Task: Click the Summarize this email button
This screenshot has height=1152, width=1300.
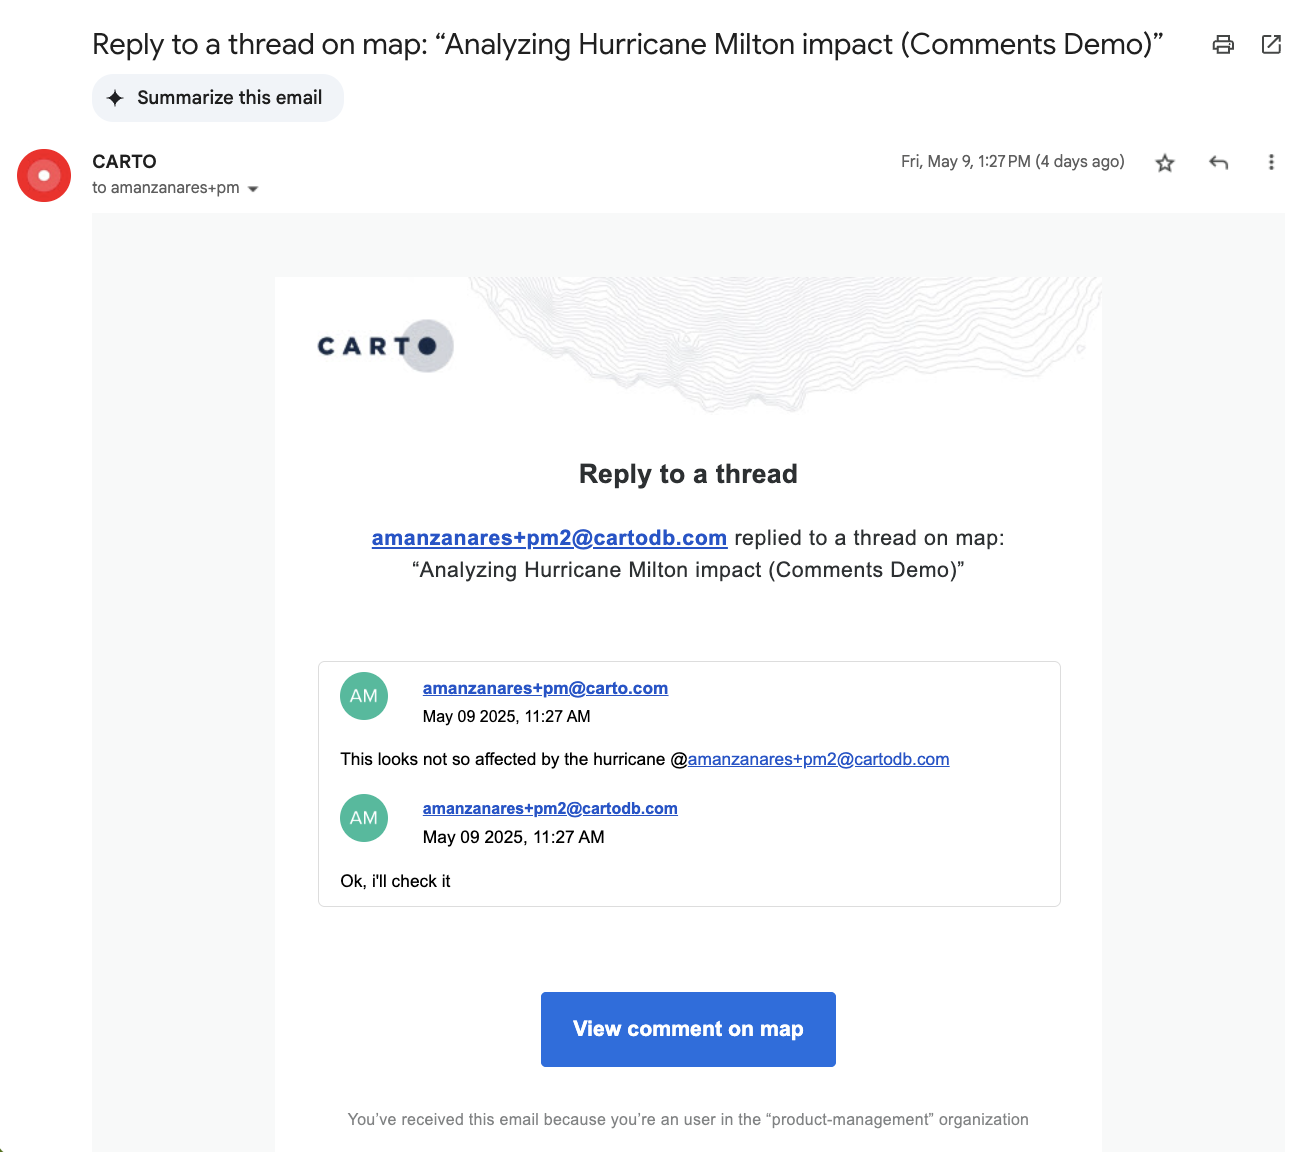Action: pos(218,98)
